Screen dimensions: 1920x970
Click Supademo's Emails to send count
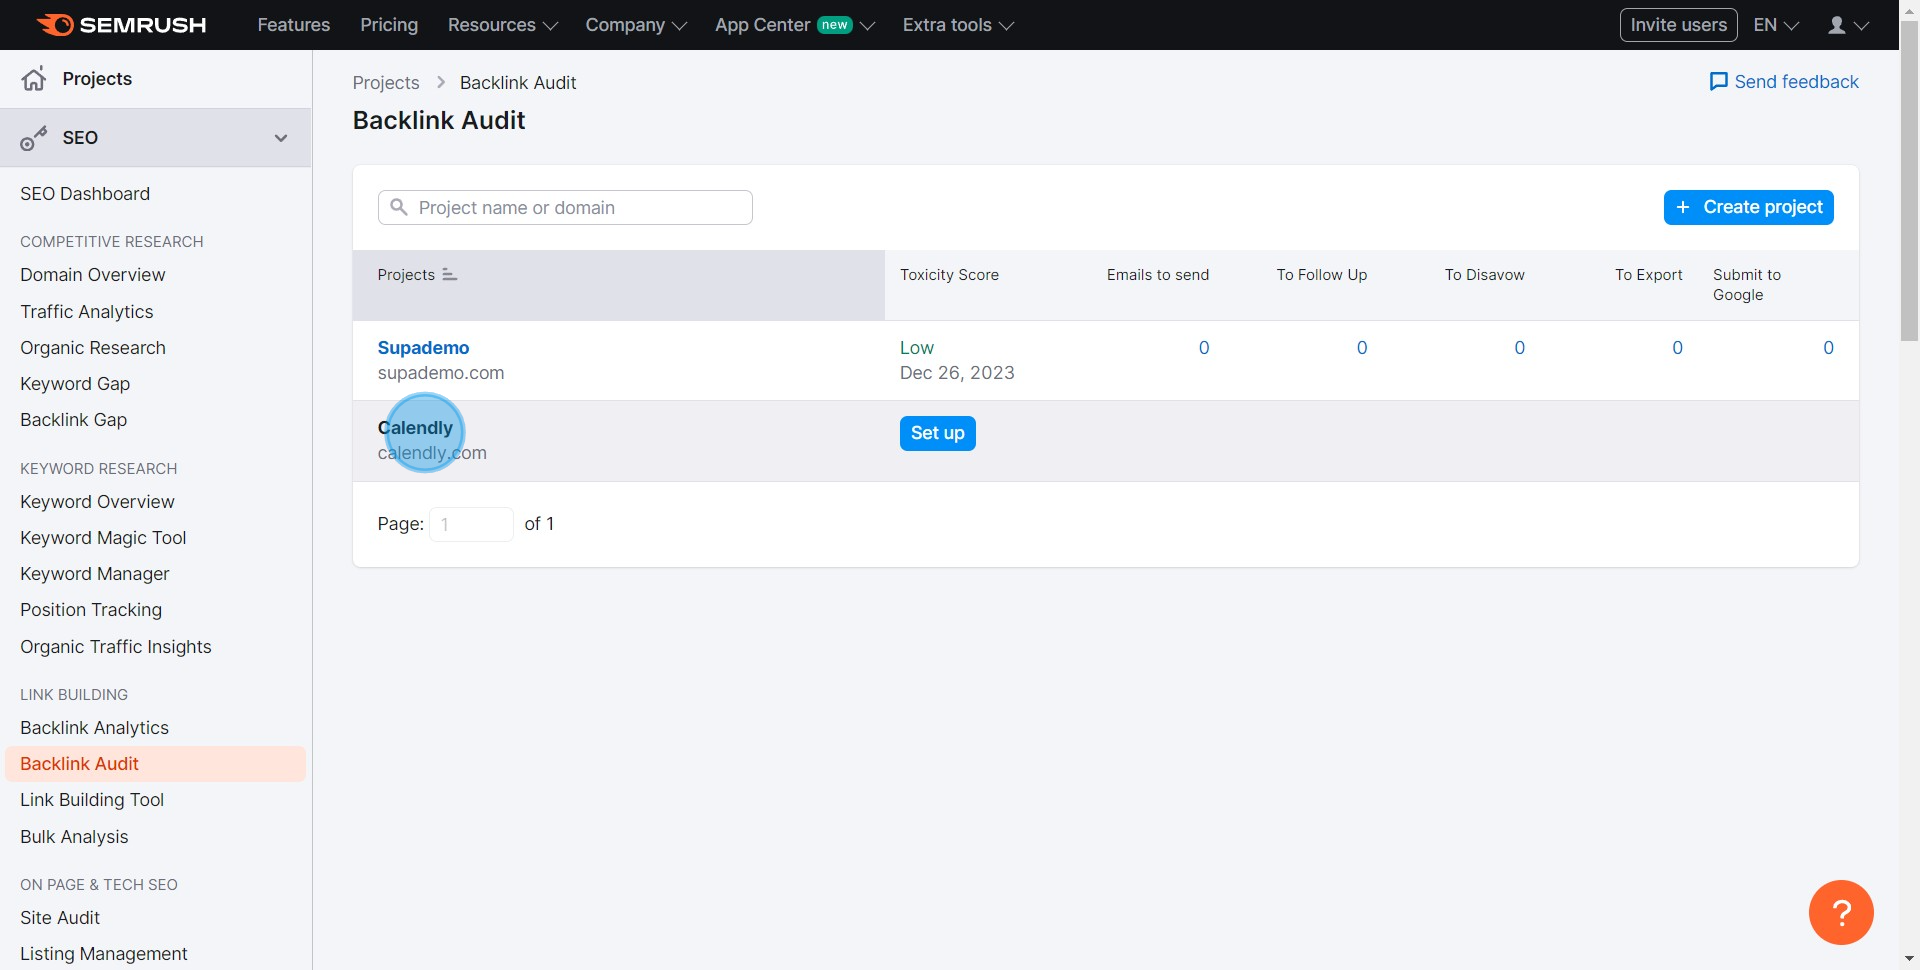1204,348
